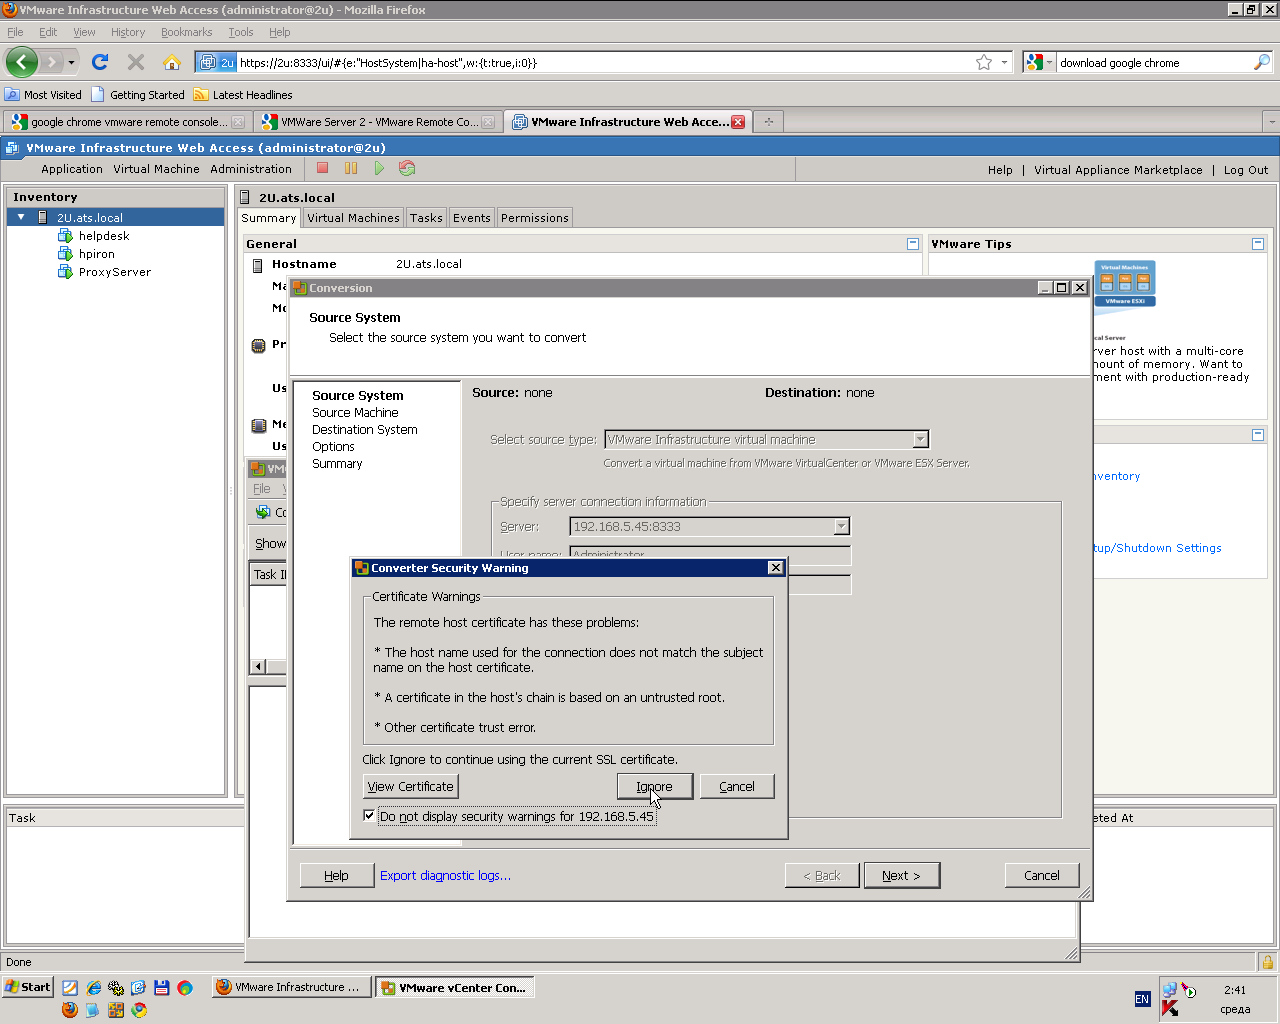Open the Export diagnostic logs link
This screenshot has height=1024, width=1280.
(445, 876)
